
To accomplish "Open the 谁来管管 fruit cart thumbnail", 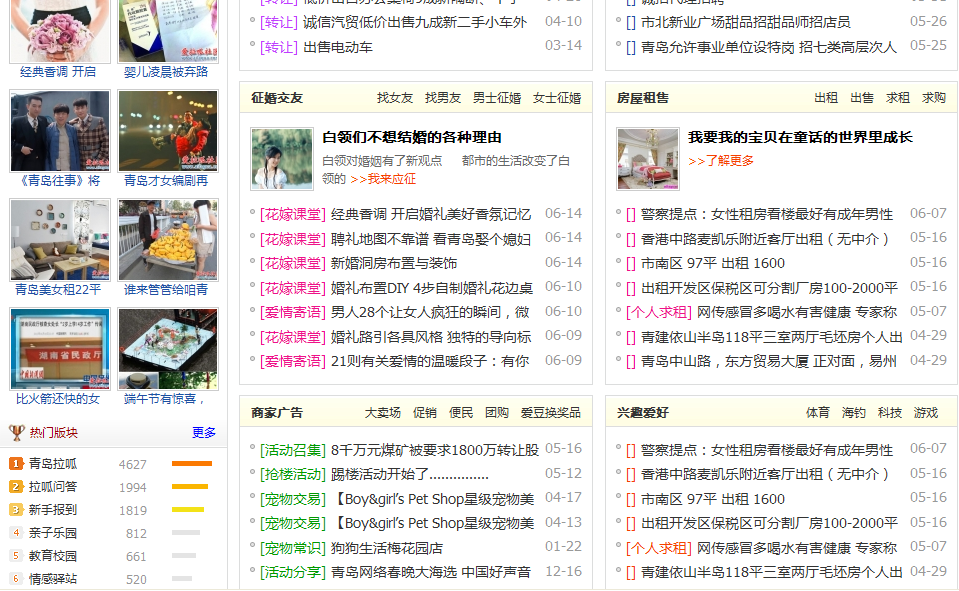I will pos(168,240).
